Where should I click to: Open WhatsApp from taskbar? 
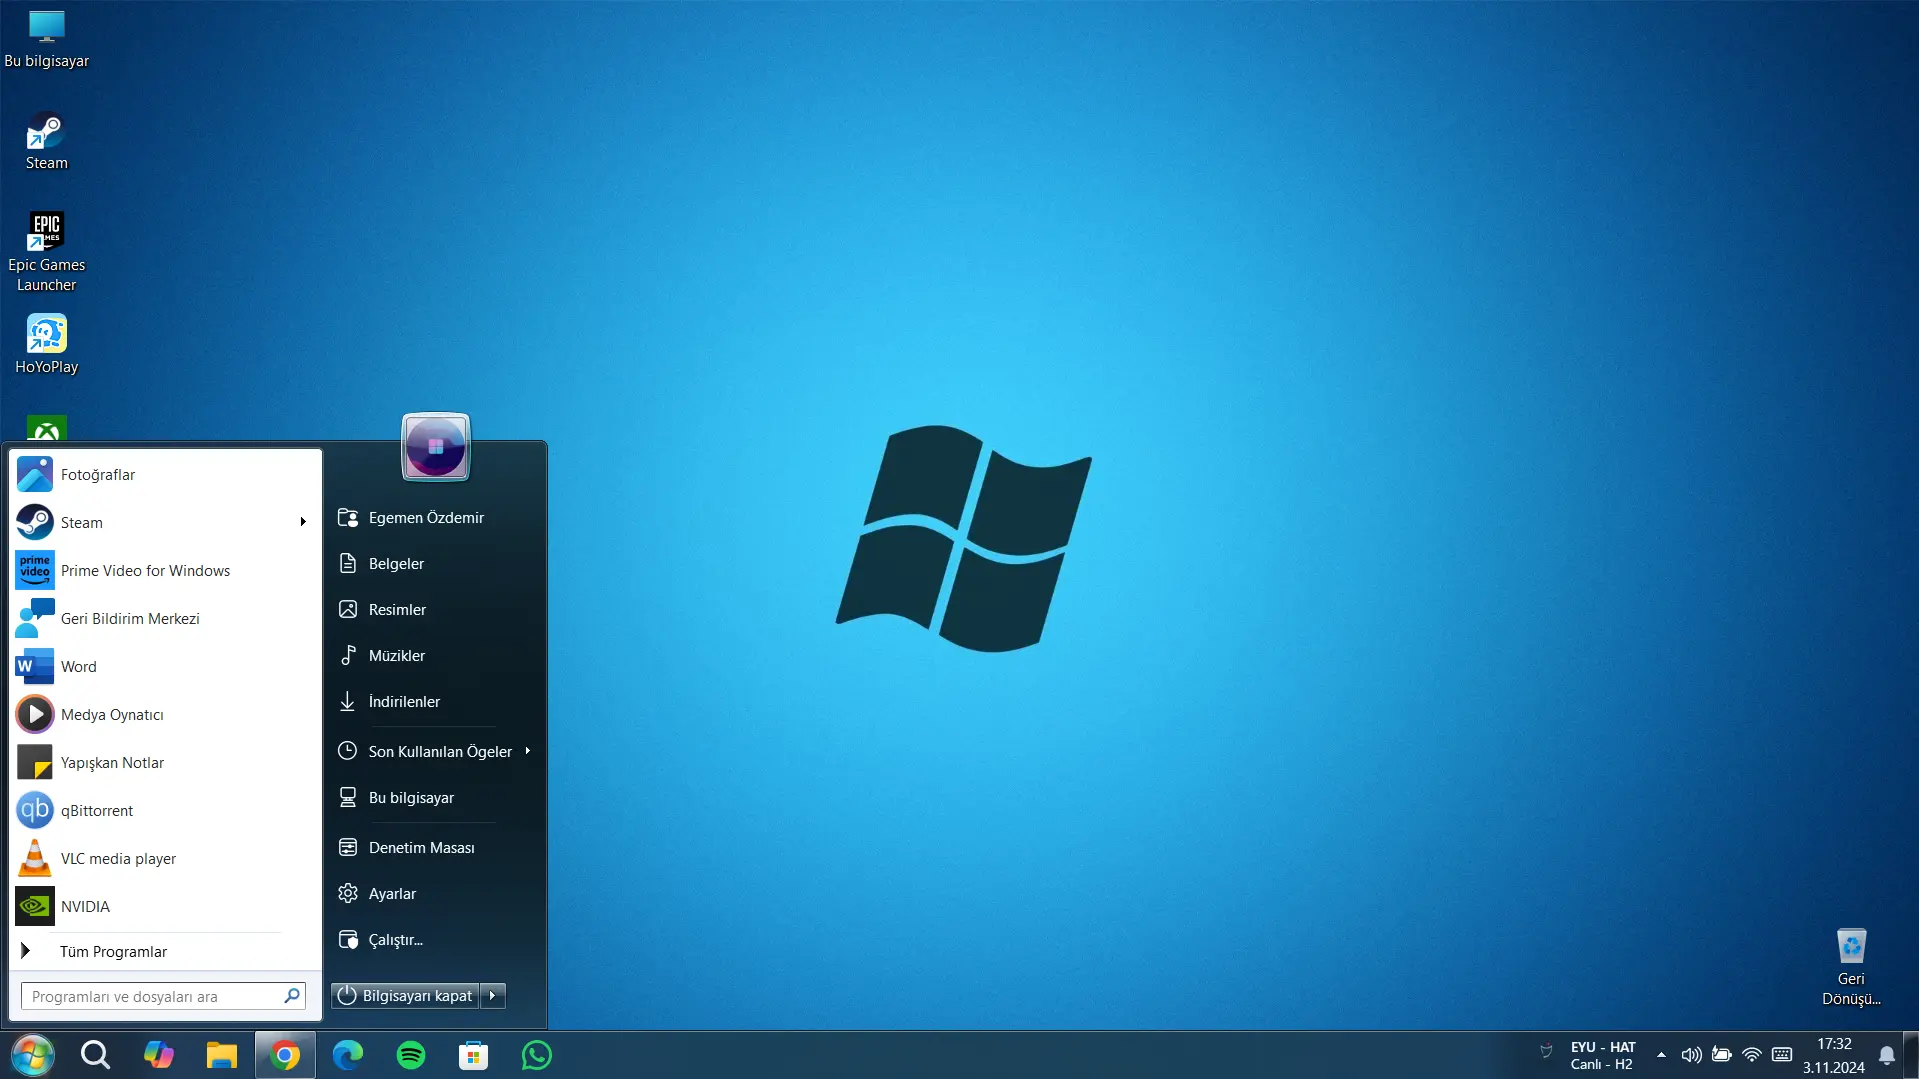537,1055
